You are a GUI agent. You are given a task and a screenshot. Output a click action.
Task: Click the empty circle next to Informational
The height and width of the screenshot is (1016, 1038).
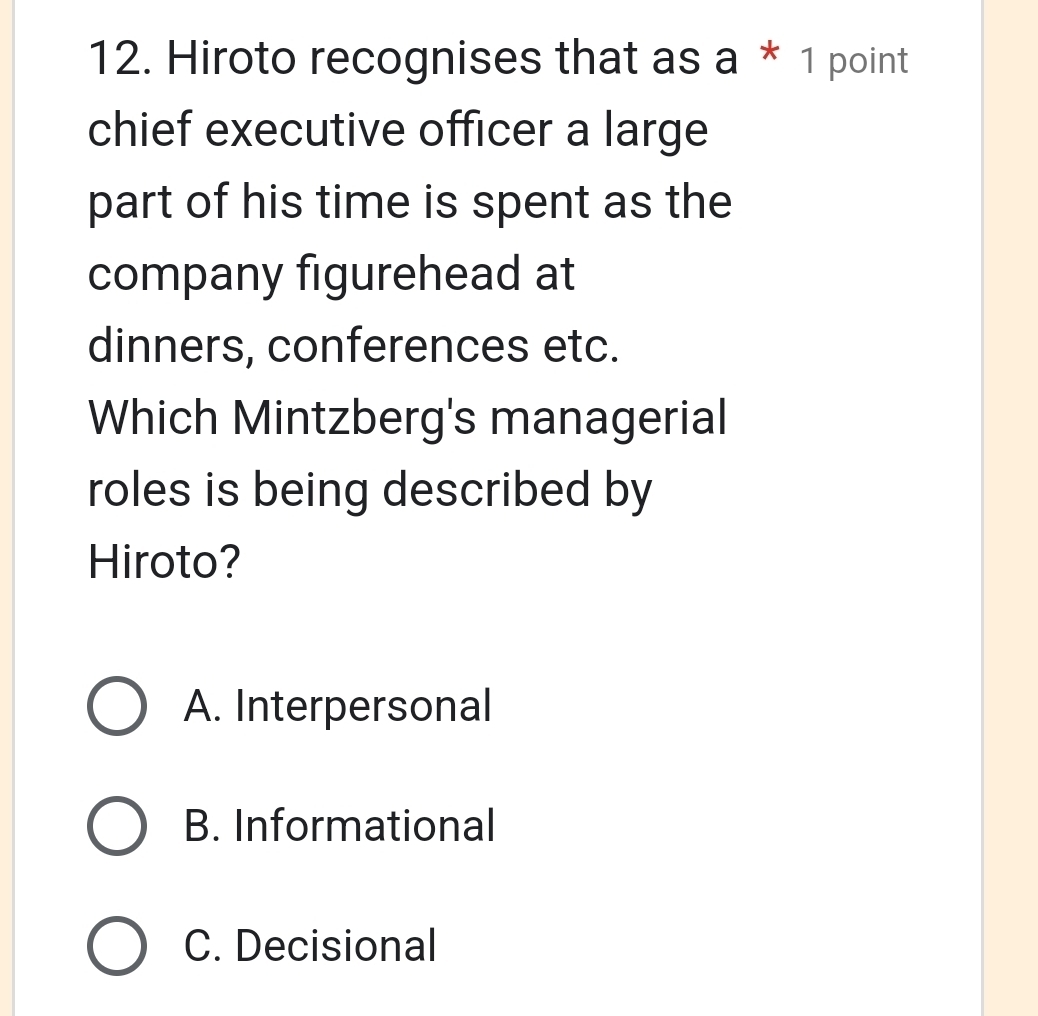pos(116,827)
